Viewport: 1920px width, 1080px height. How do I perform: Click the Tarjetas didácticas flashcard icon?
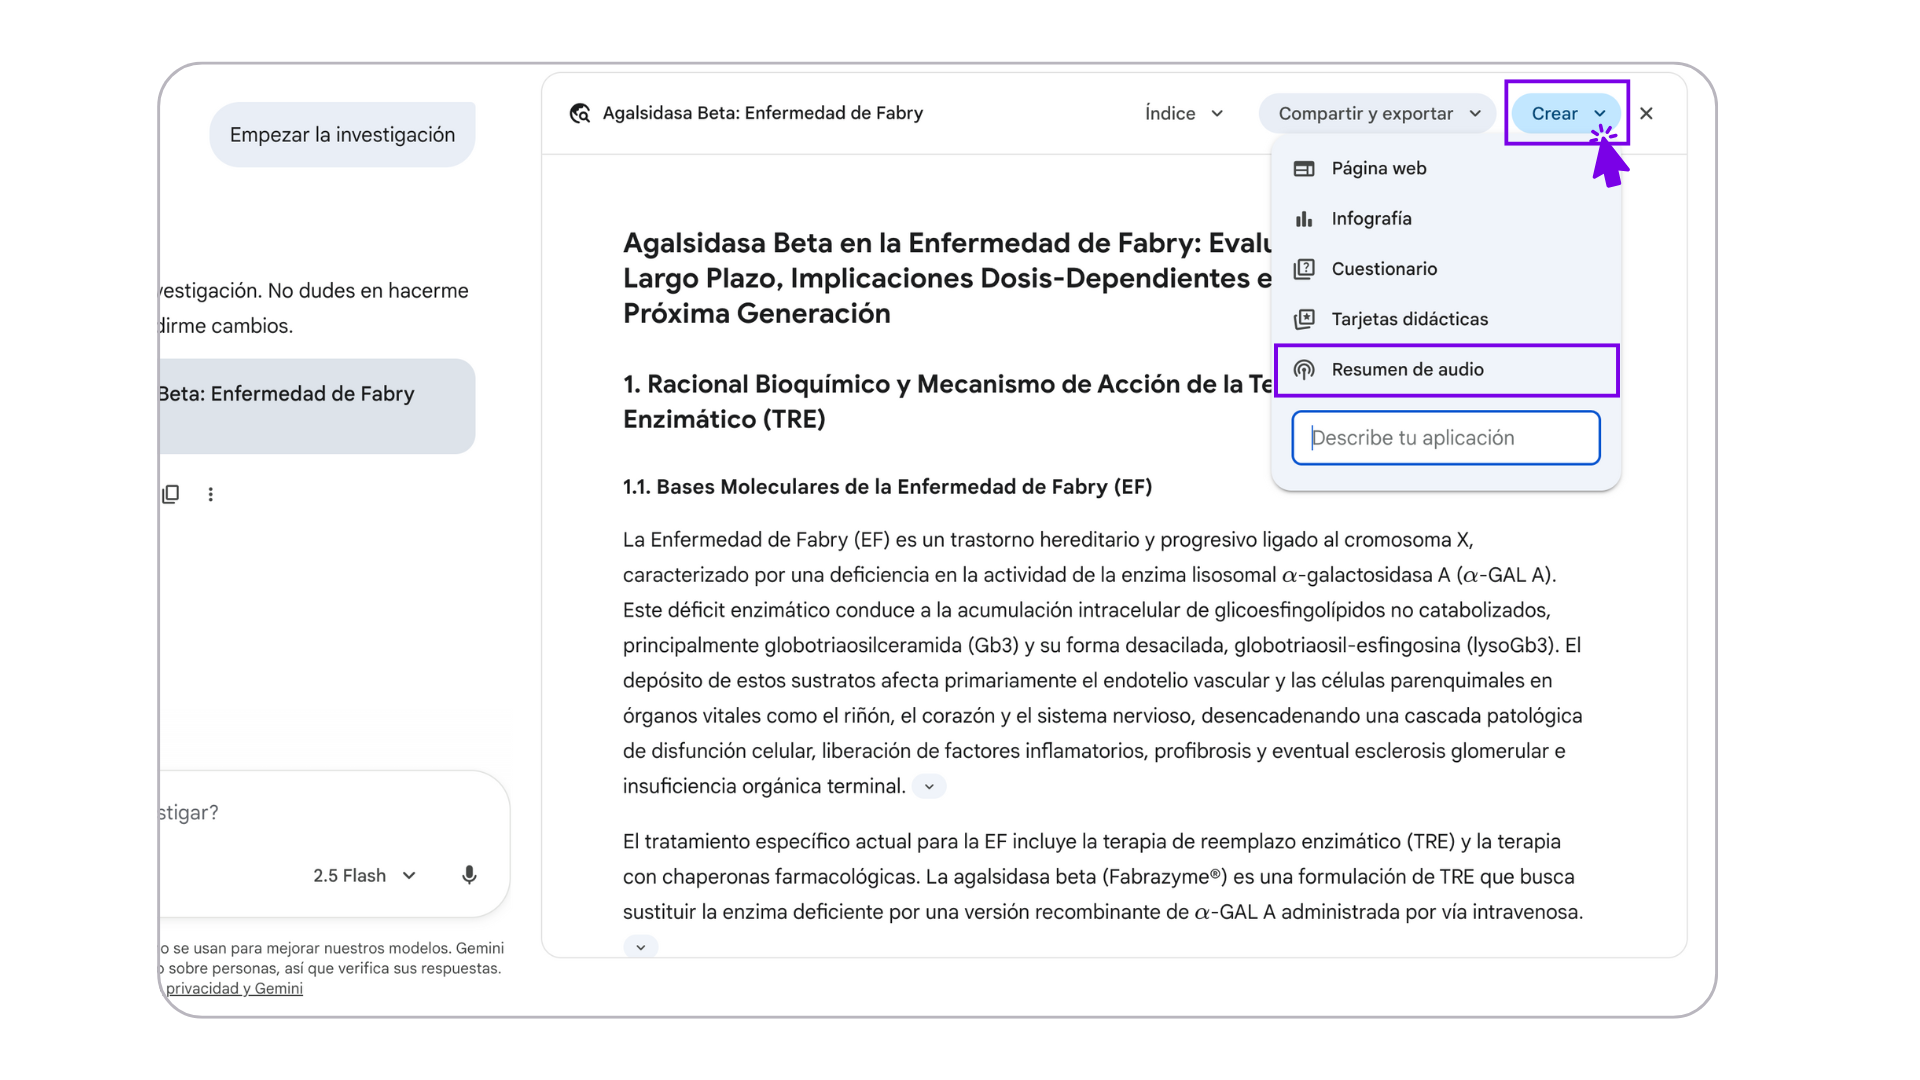(1304, 319)
